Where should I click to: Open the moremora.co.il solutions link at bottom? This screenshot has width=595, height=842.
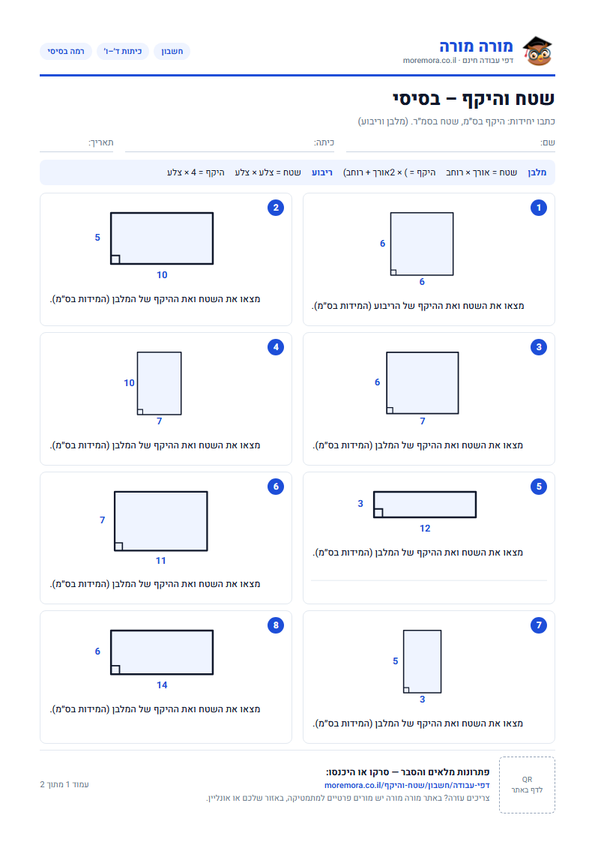click(407, 785)
